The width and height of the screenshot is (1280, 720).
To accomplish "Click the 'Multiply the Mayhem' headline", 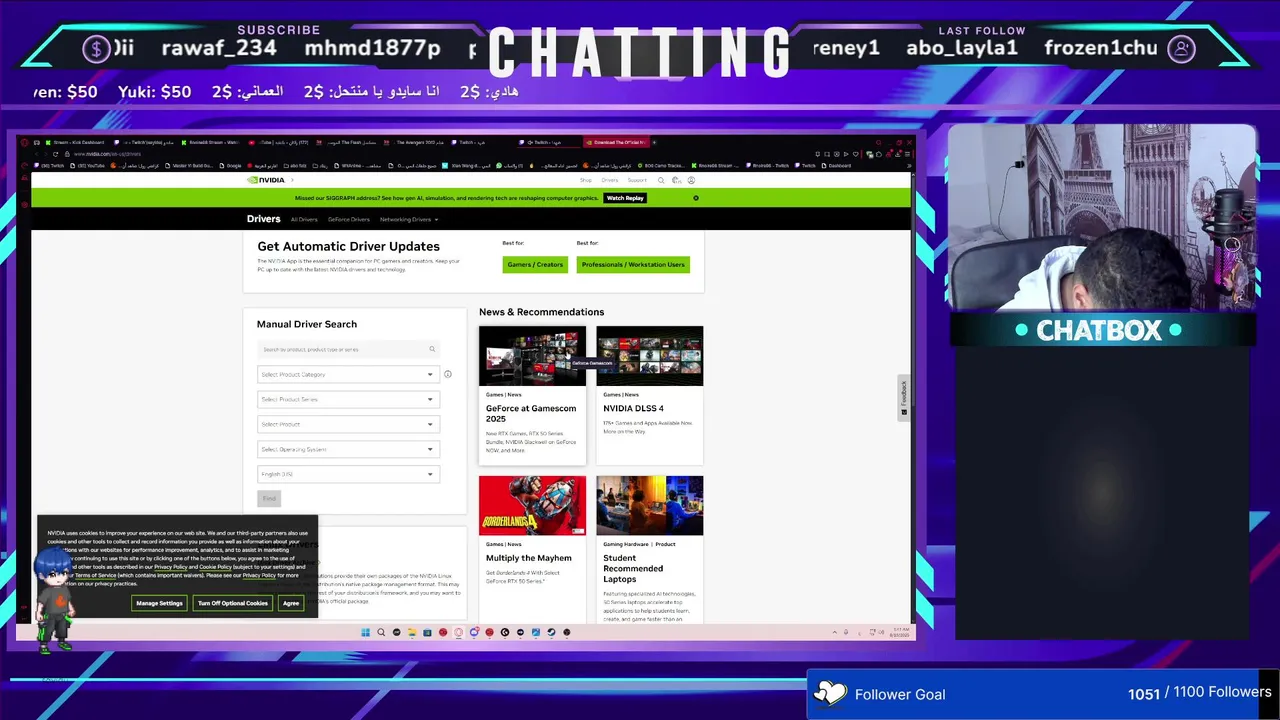I will [x=529, y=558].
